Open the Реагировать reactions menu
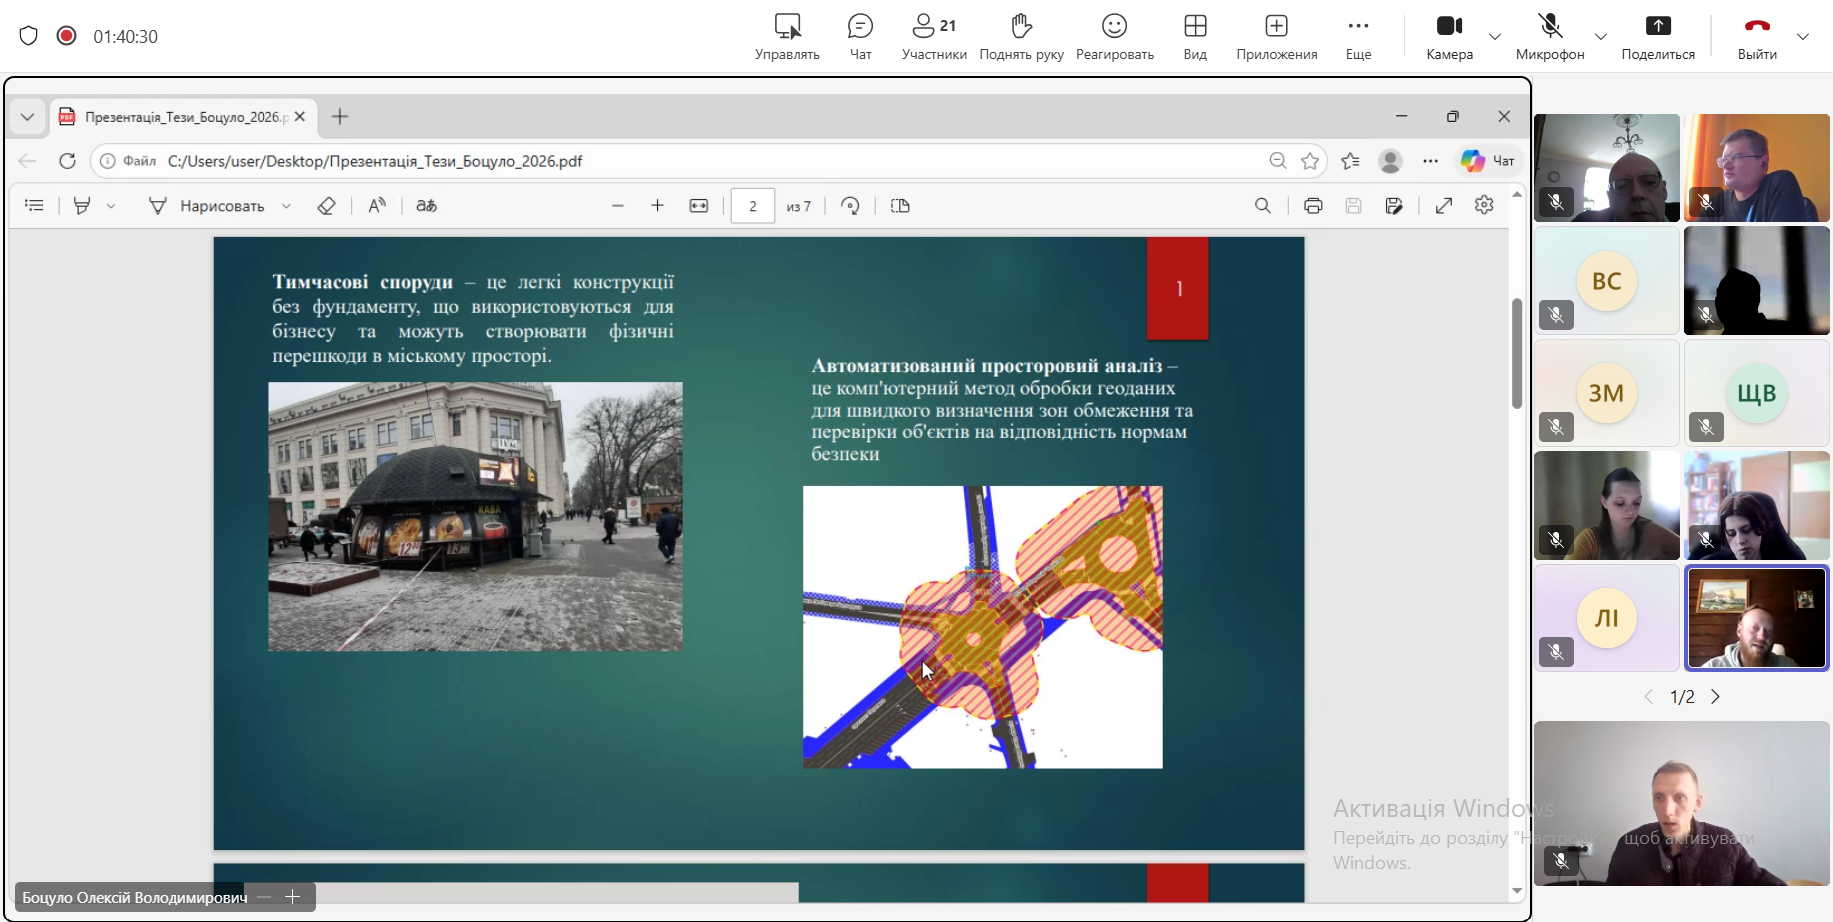This screenshot has height=922, width=1833. pos(1114,36)
